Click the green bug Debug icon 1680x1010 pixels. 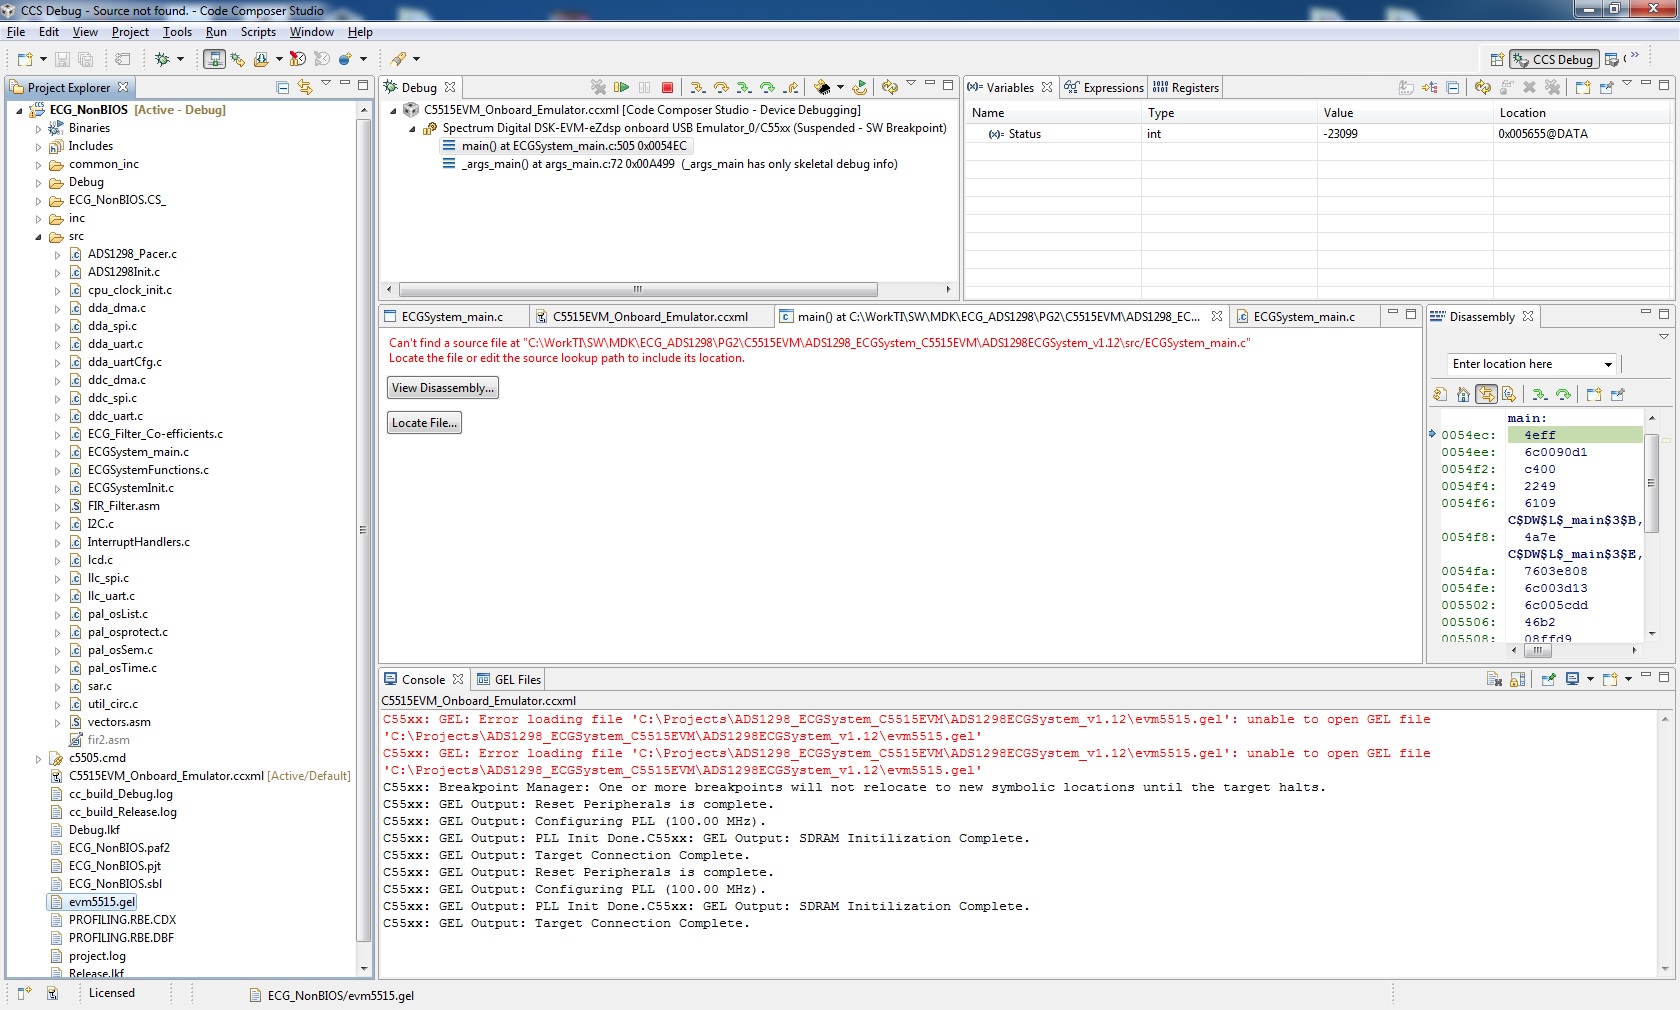(162, 60)
